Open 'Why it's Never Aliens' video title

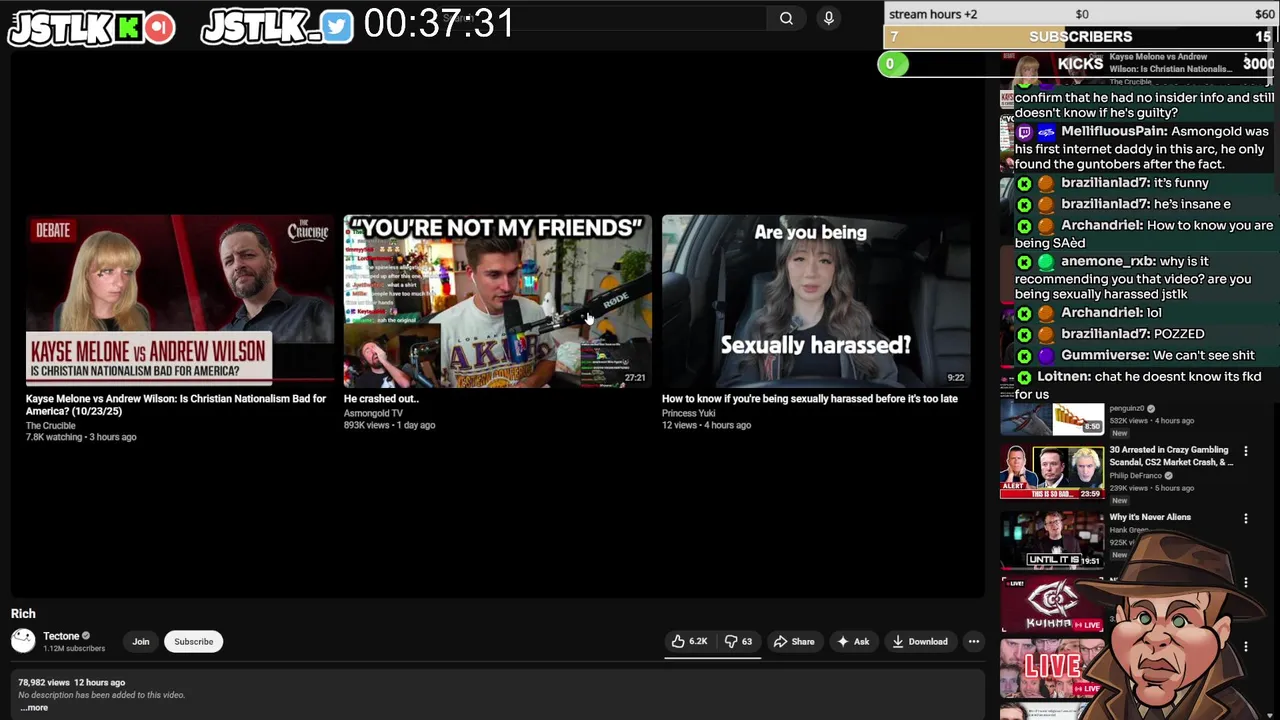1150,517
